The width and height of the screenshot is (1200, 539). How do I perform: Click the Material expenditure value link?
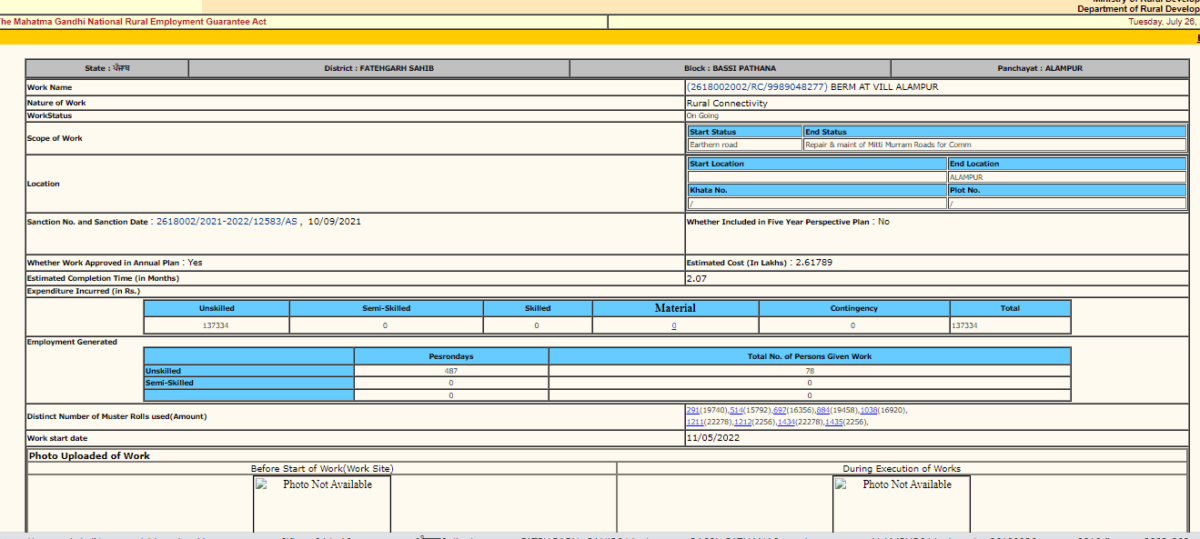(x=674, y=326)
